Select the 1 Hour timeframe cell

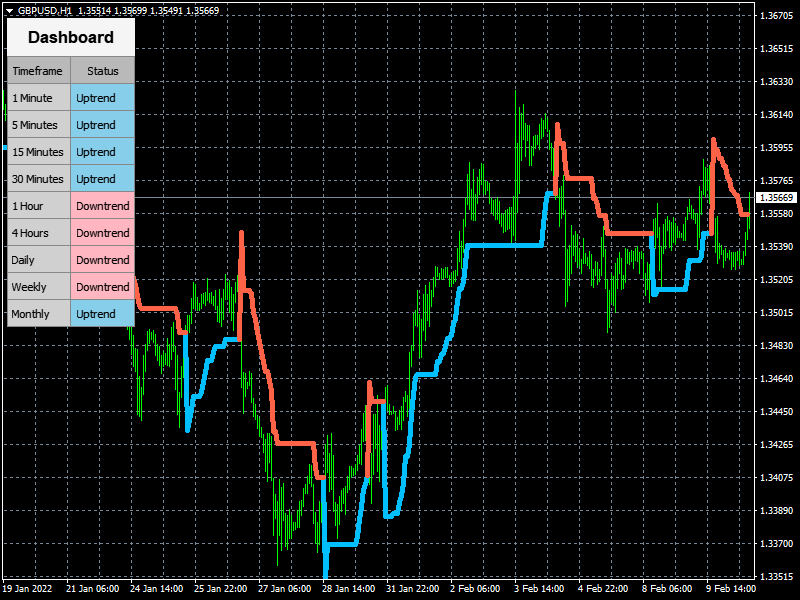click(x=38, y=206)
